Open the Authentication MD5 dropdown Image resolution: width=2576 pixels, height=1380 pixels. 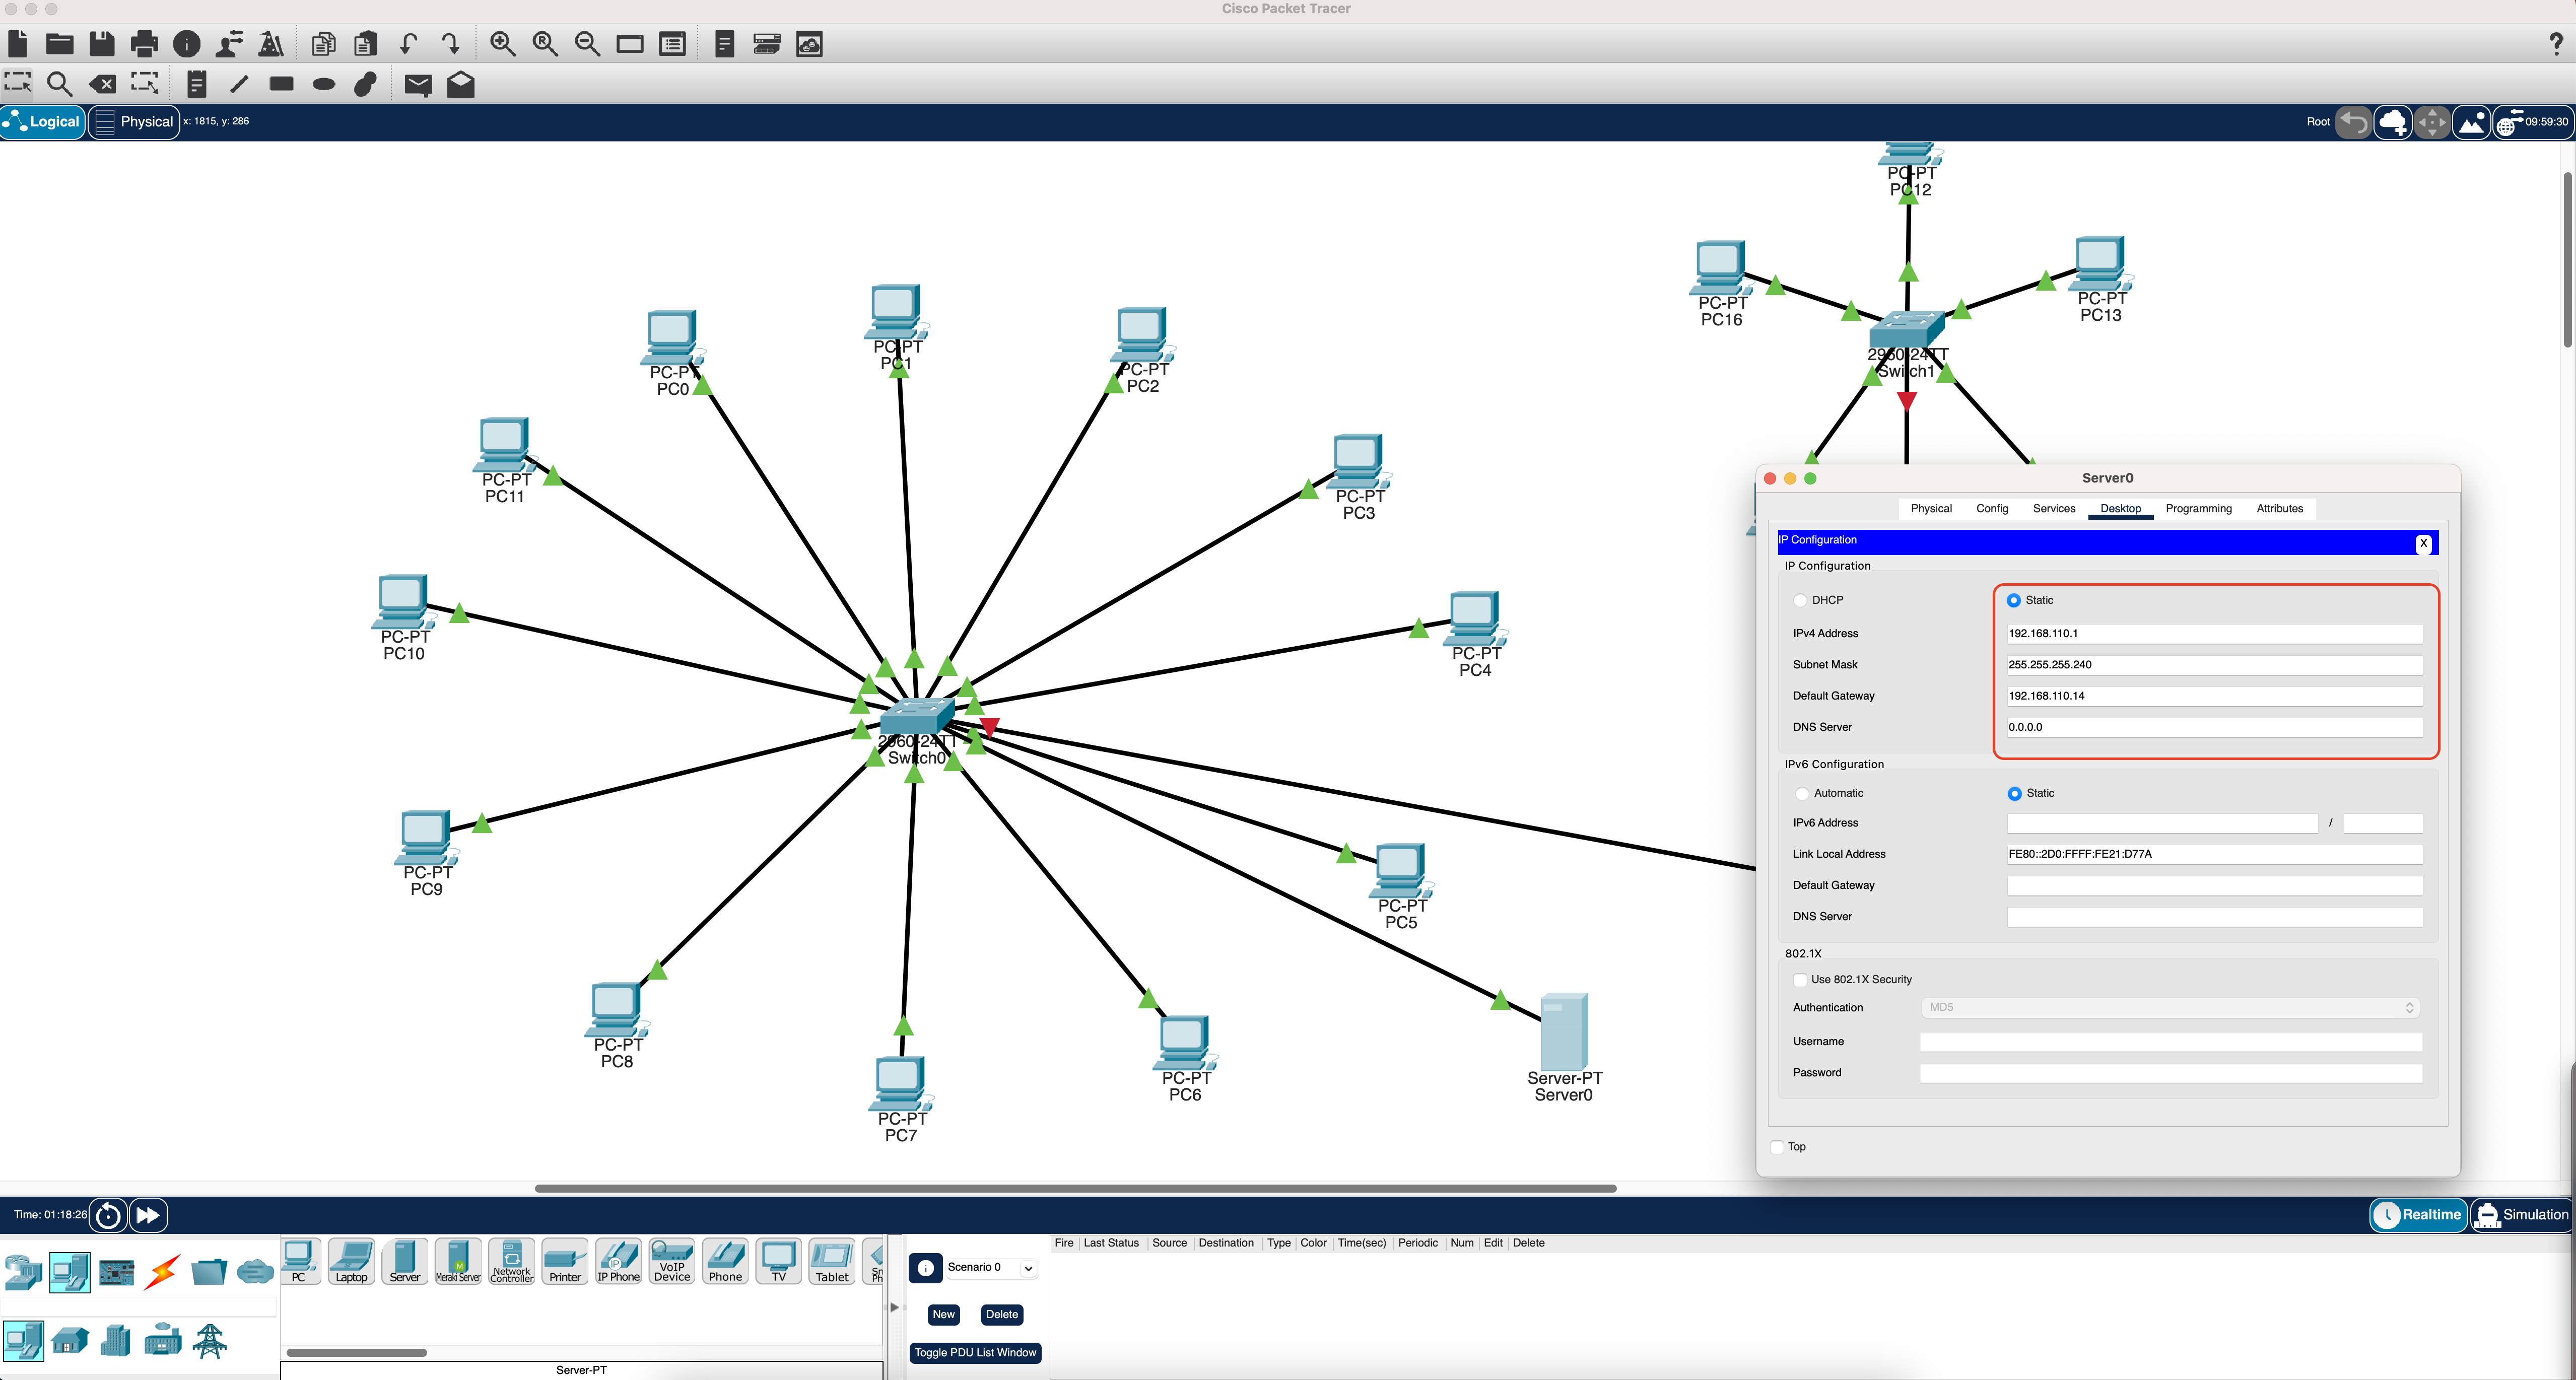(x=2170, y=1008)
